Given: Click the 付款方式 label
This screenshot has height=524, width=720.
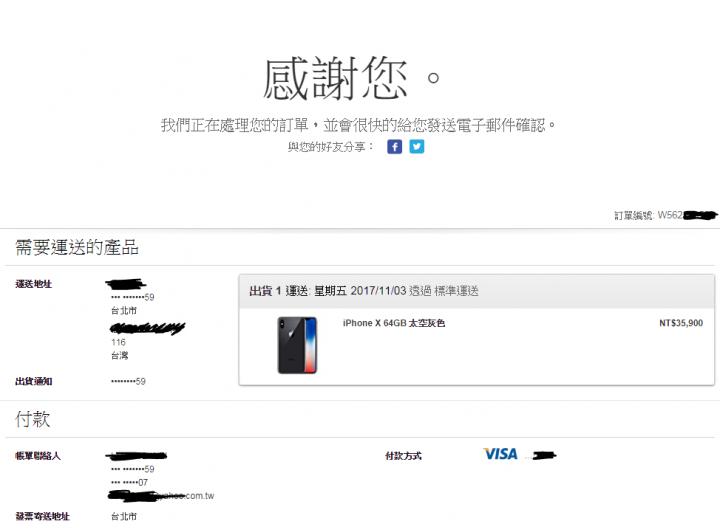Looking at the screenshot, I should click(x=403, y=456).
